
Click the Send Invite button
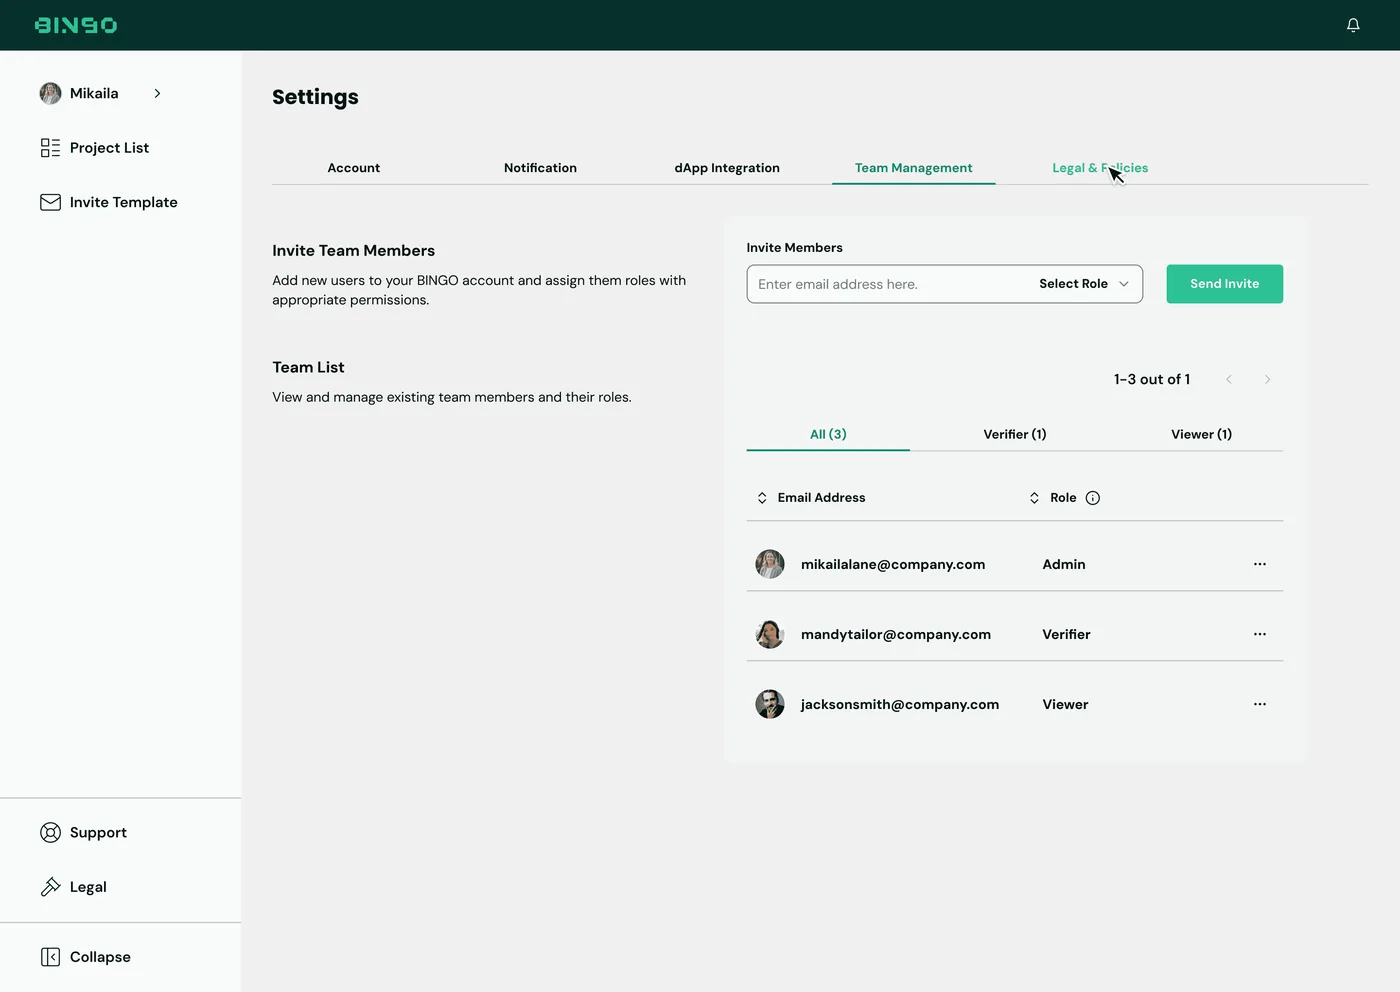click(1224, 284)
